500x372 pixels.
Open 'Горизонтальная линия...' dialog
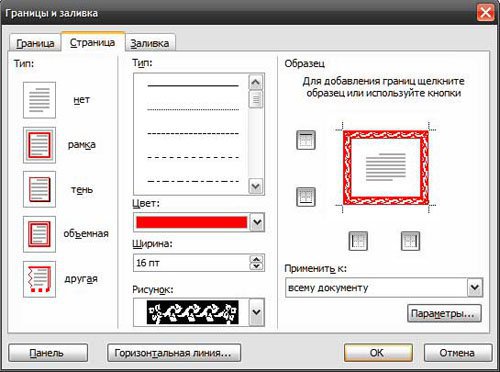pyautogui.click(x=174, y=353)
